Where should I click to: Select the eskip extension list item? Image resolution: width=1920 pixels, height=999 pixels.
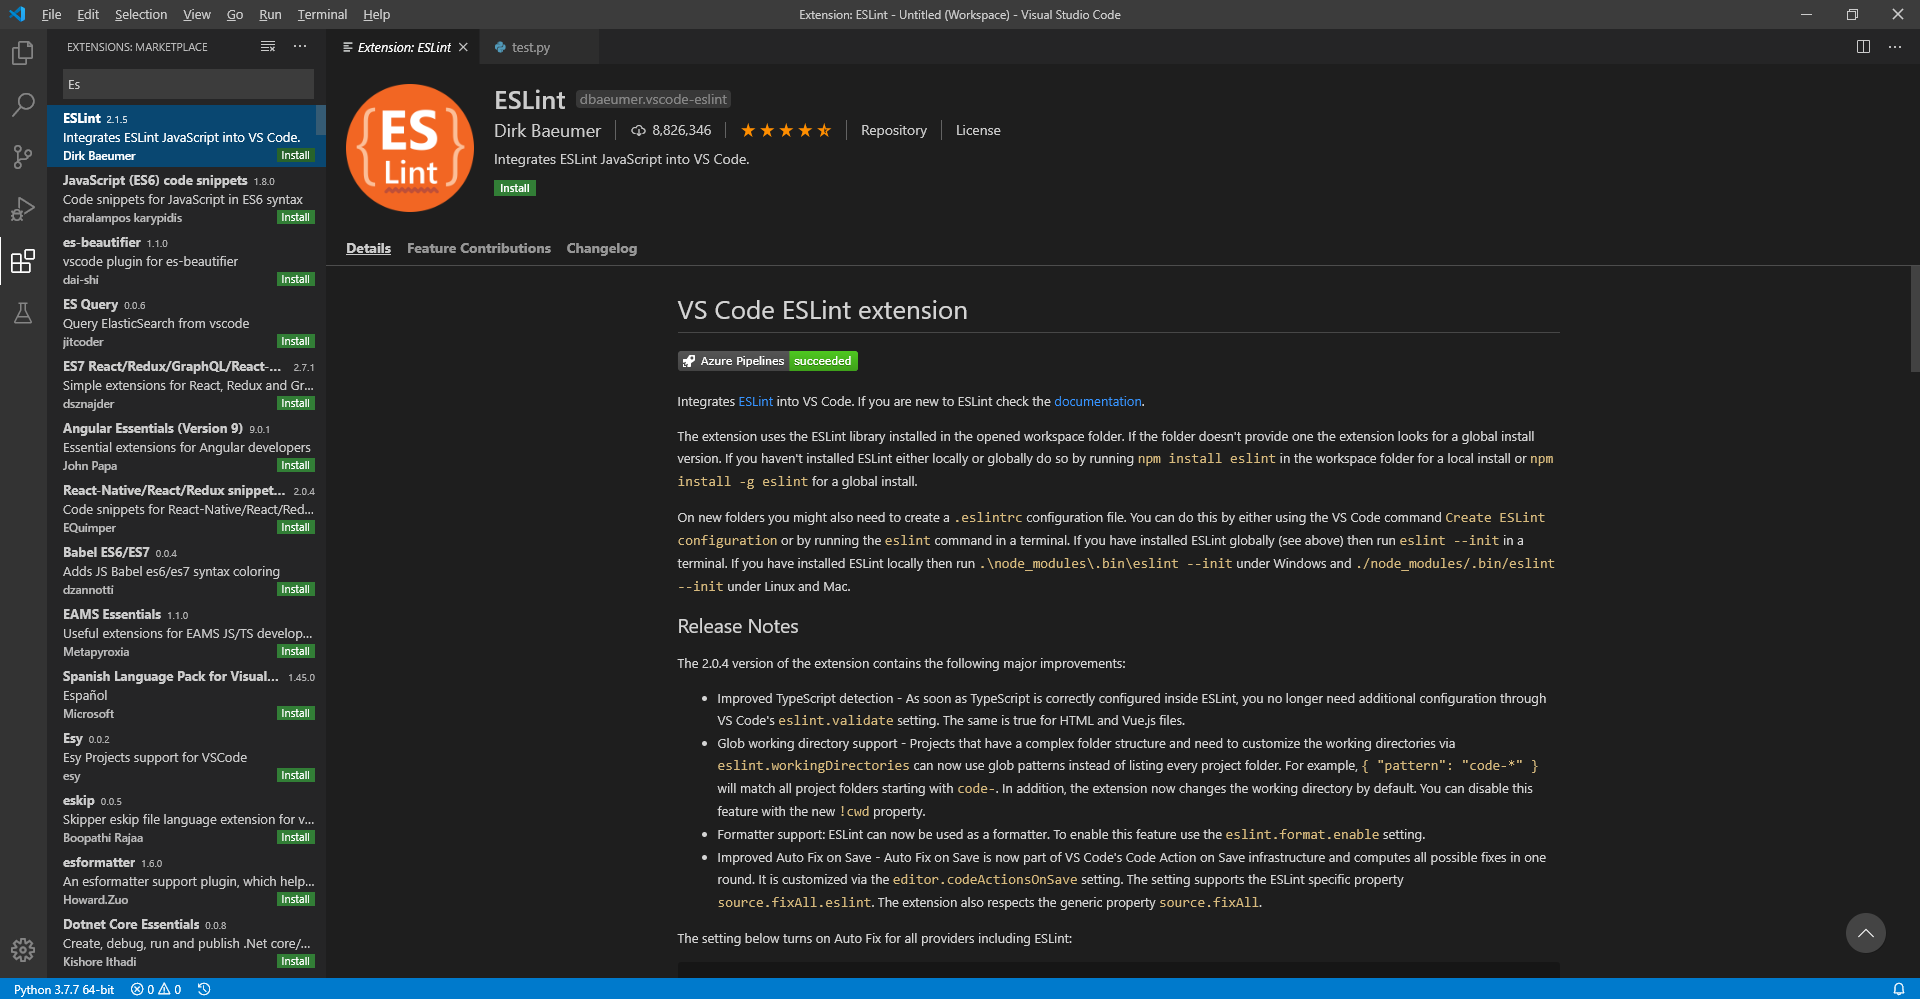pos(186,818)
